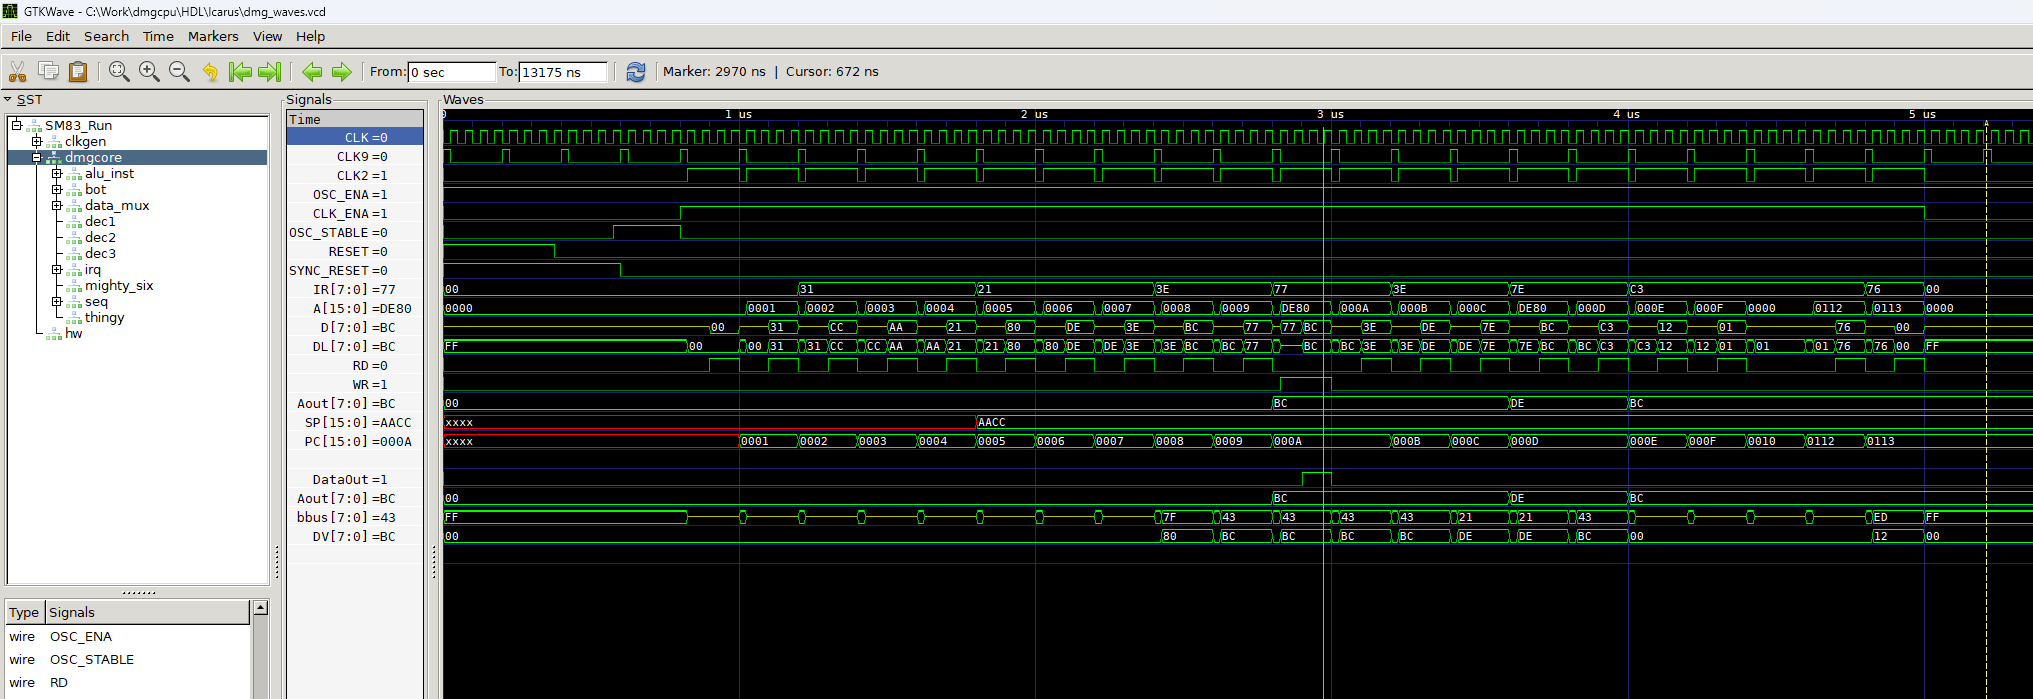
Task: Select the OSC_ENA =1 signal name
Action: pos(350,194)
